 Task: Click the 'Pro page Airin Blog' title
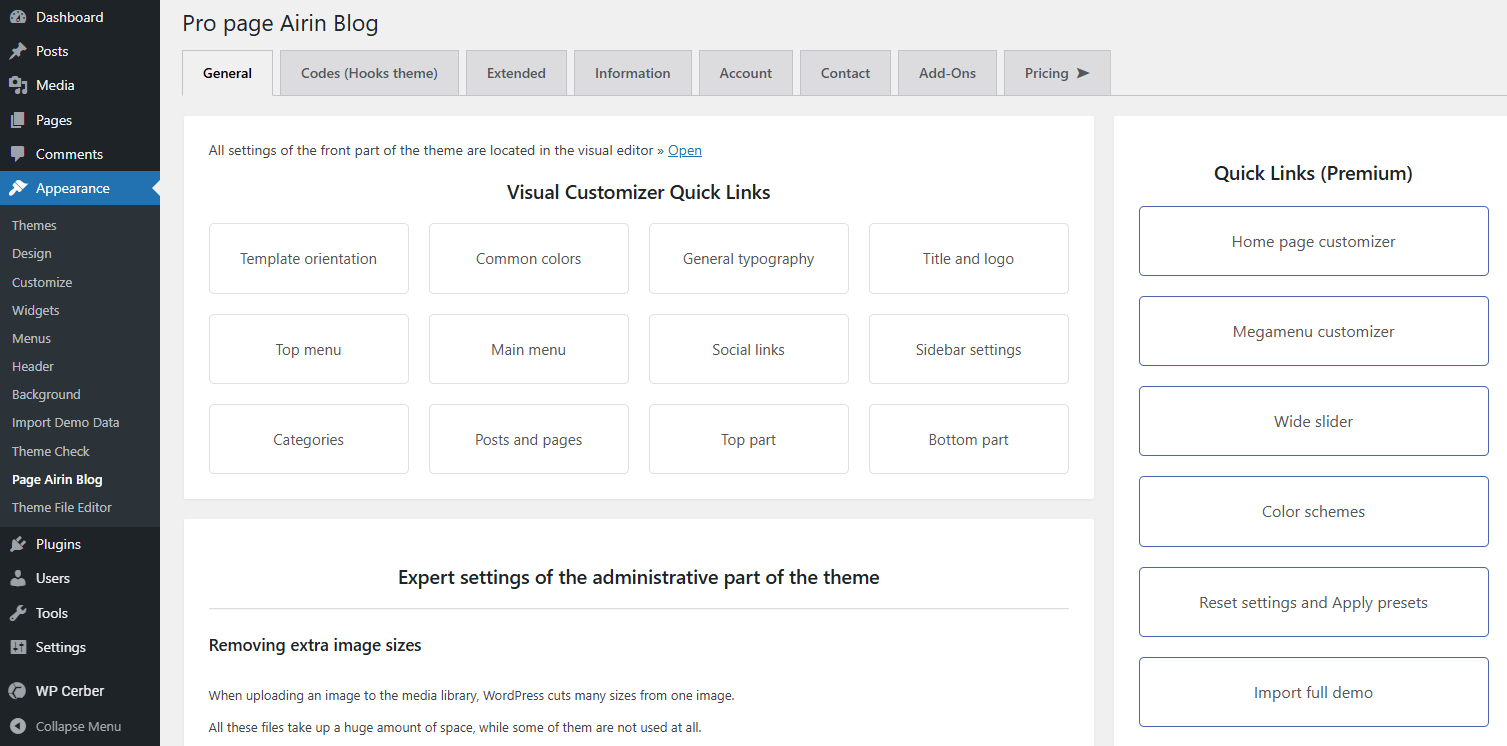[280, 23]
